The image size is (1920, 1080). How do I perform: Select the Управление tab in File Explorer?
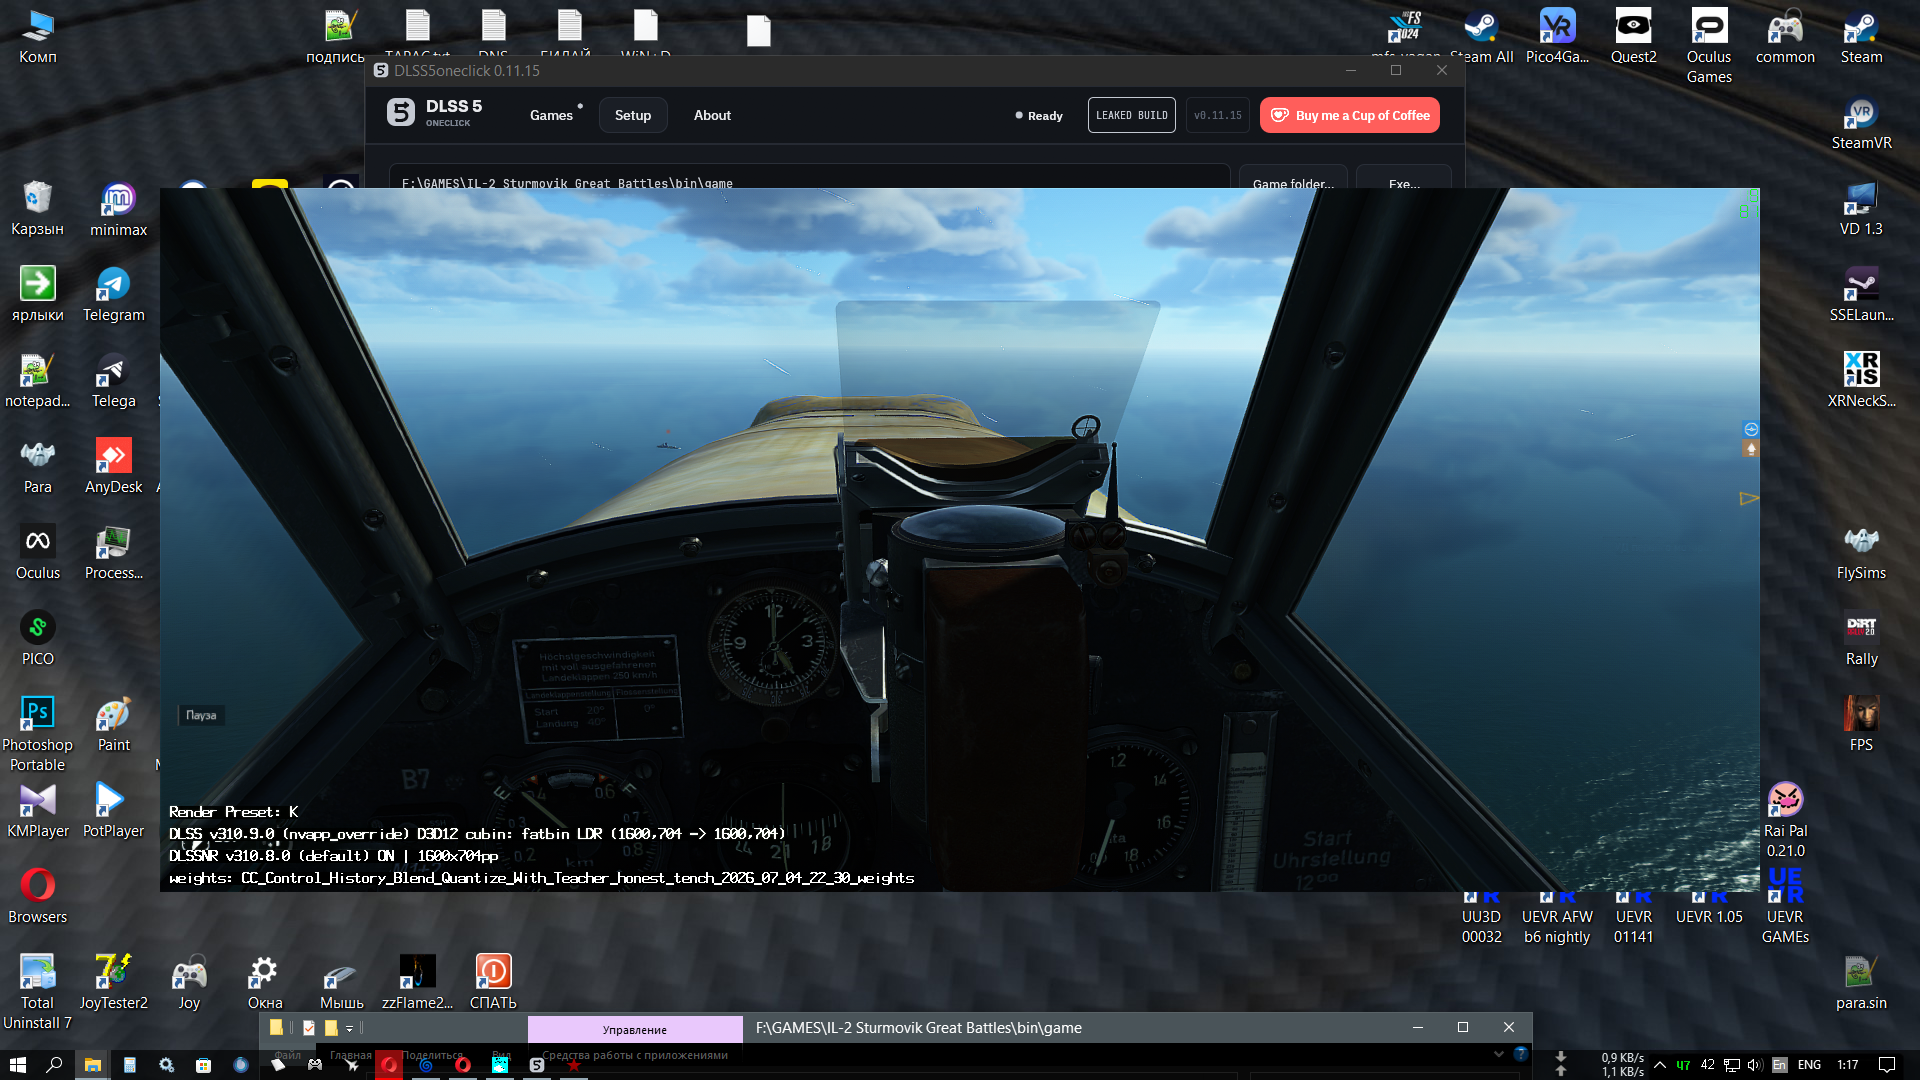pyautogui.click(x=635, y=1029)
